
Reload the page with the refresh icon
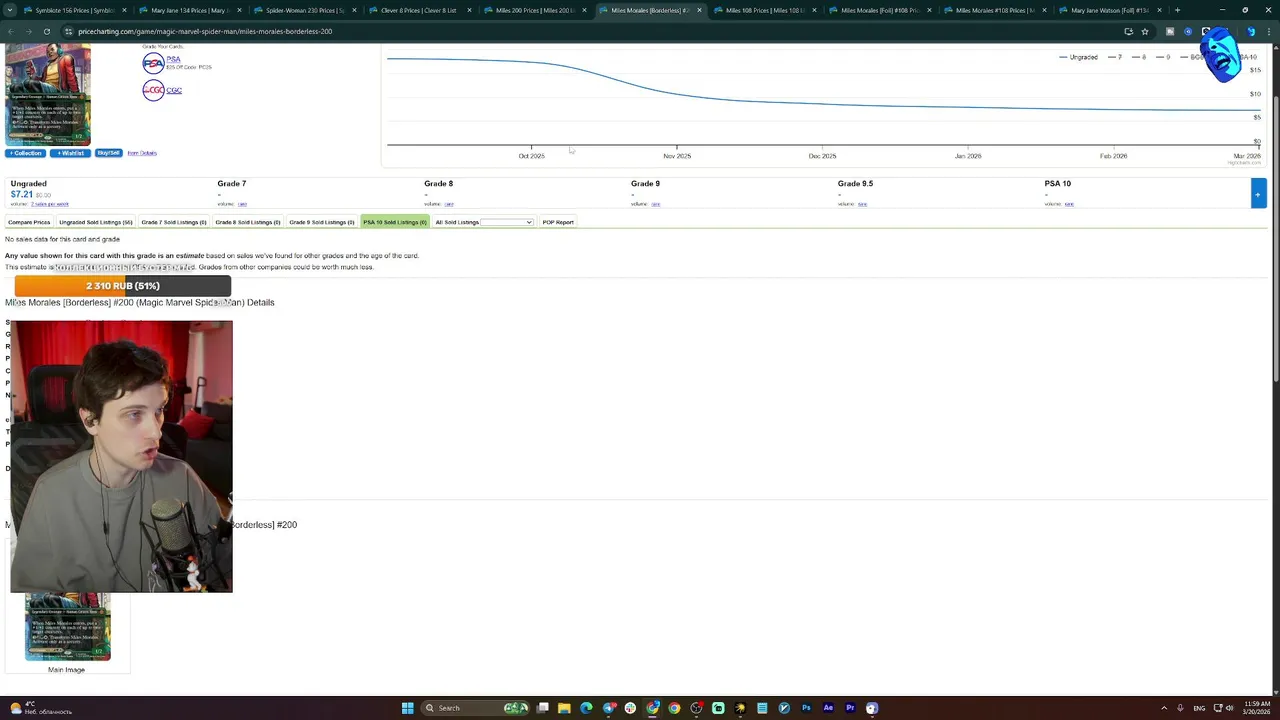point(46,31)
